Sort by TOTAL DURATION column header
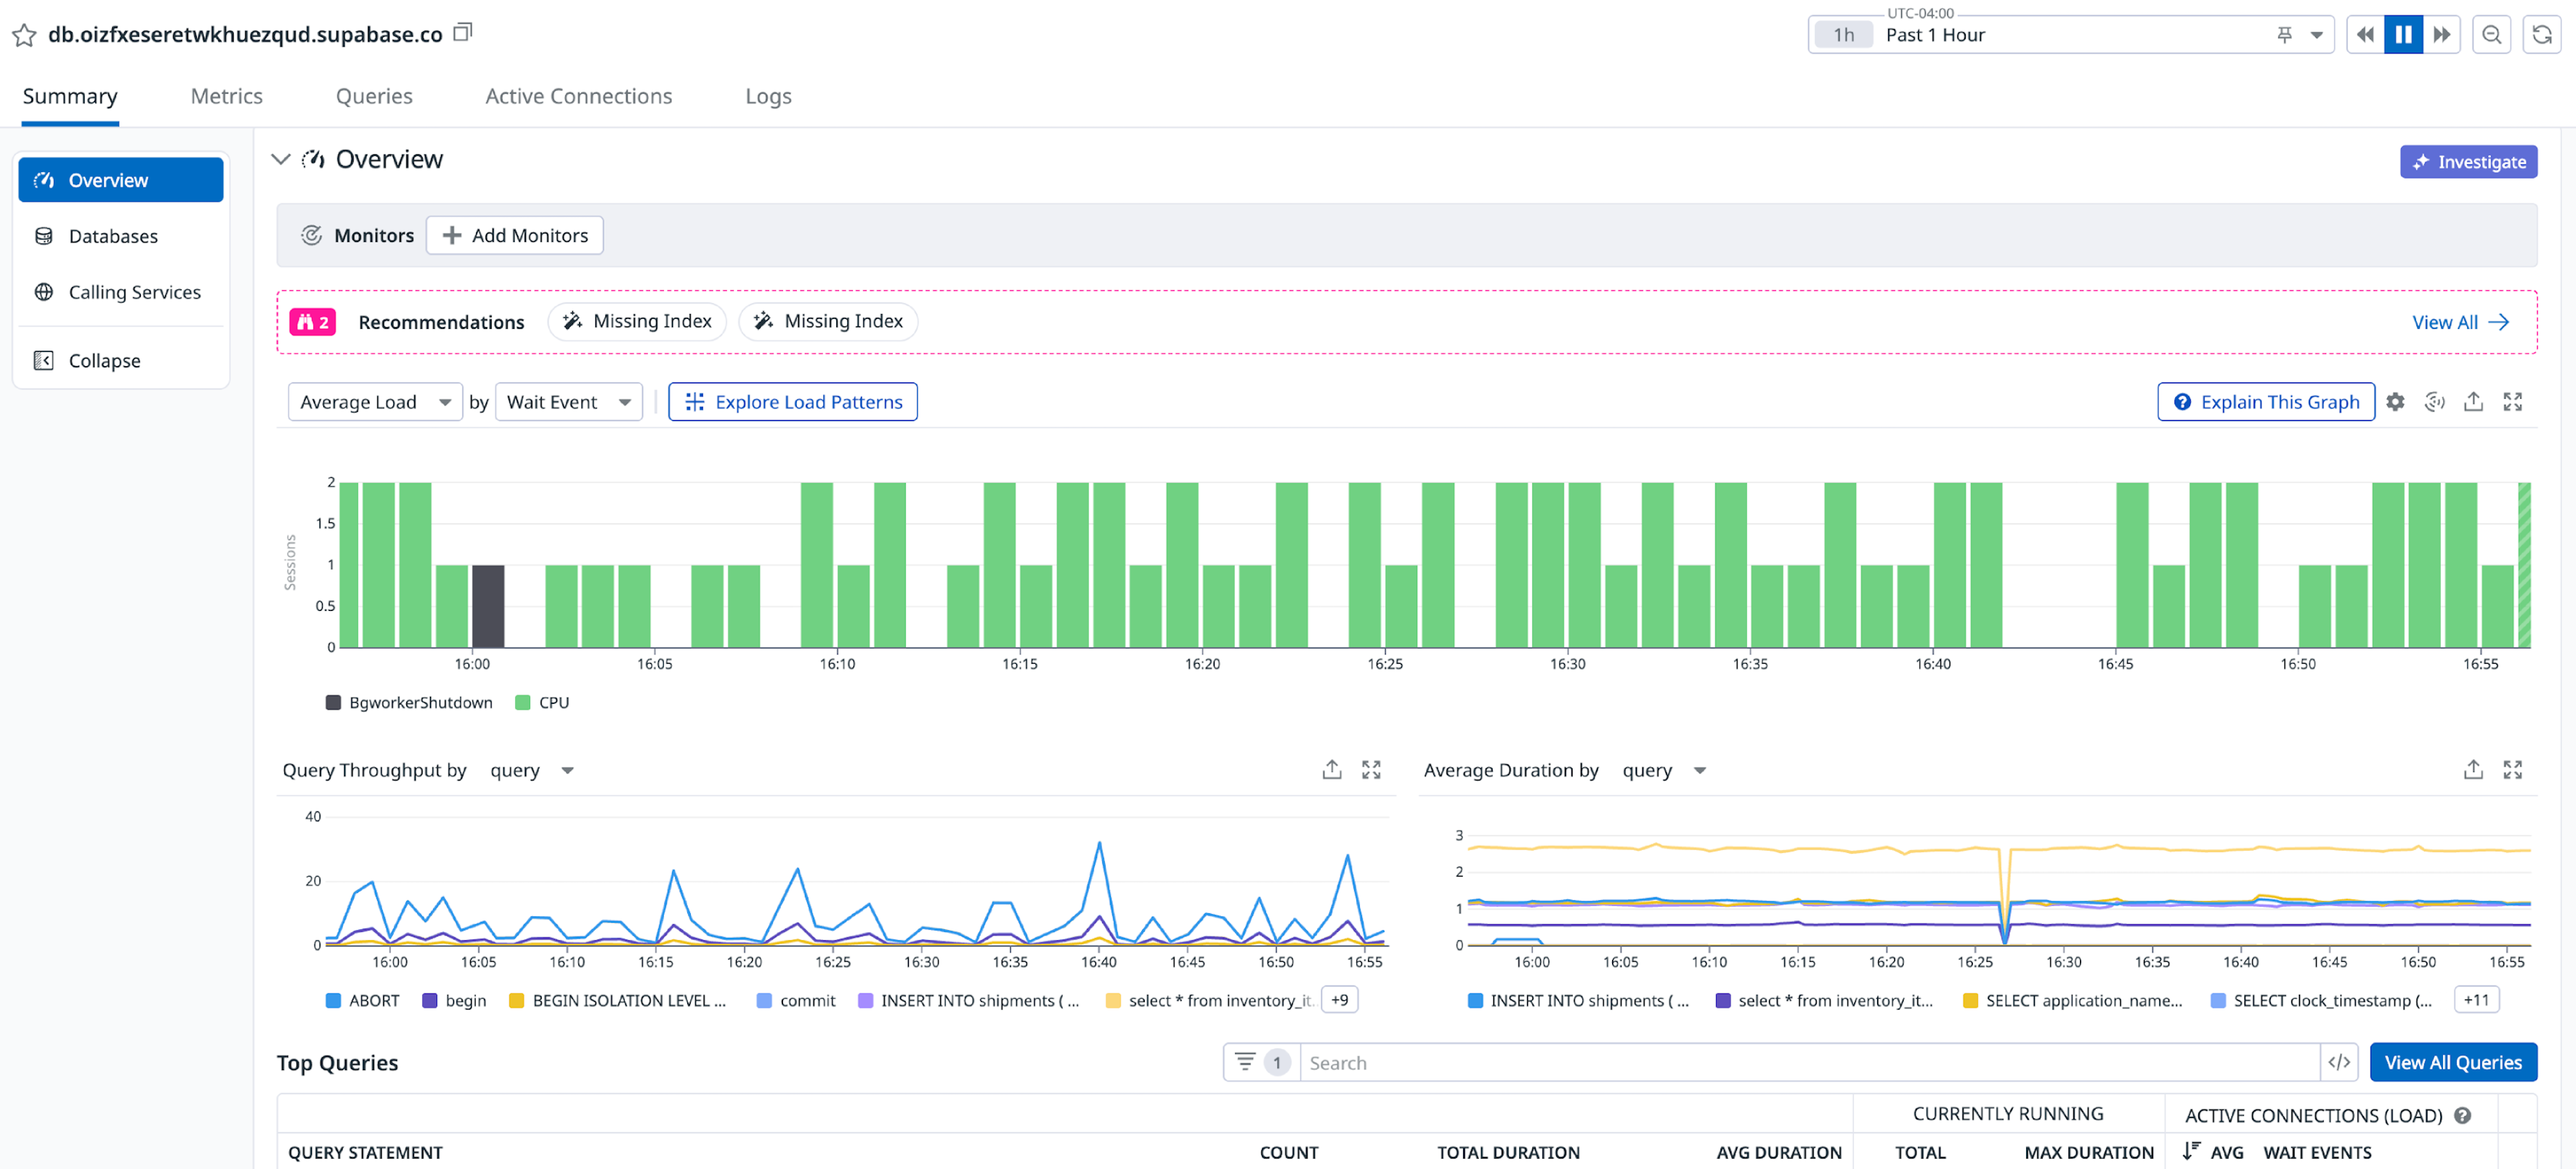This screenshot has height=1169, width=2576. click(1508, 1152)
